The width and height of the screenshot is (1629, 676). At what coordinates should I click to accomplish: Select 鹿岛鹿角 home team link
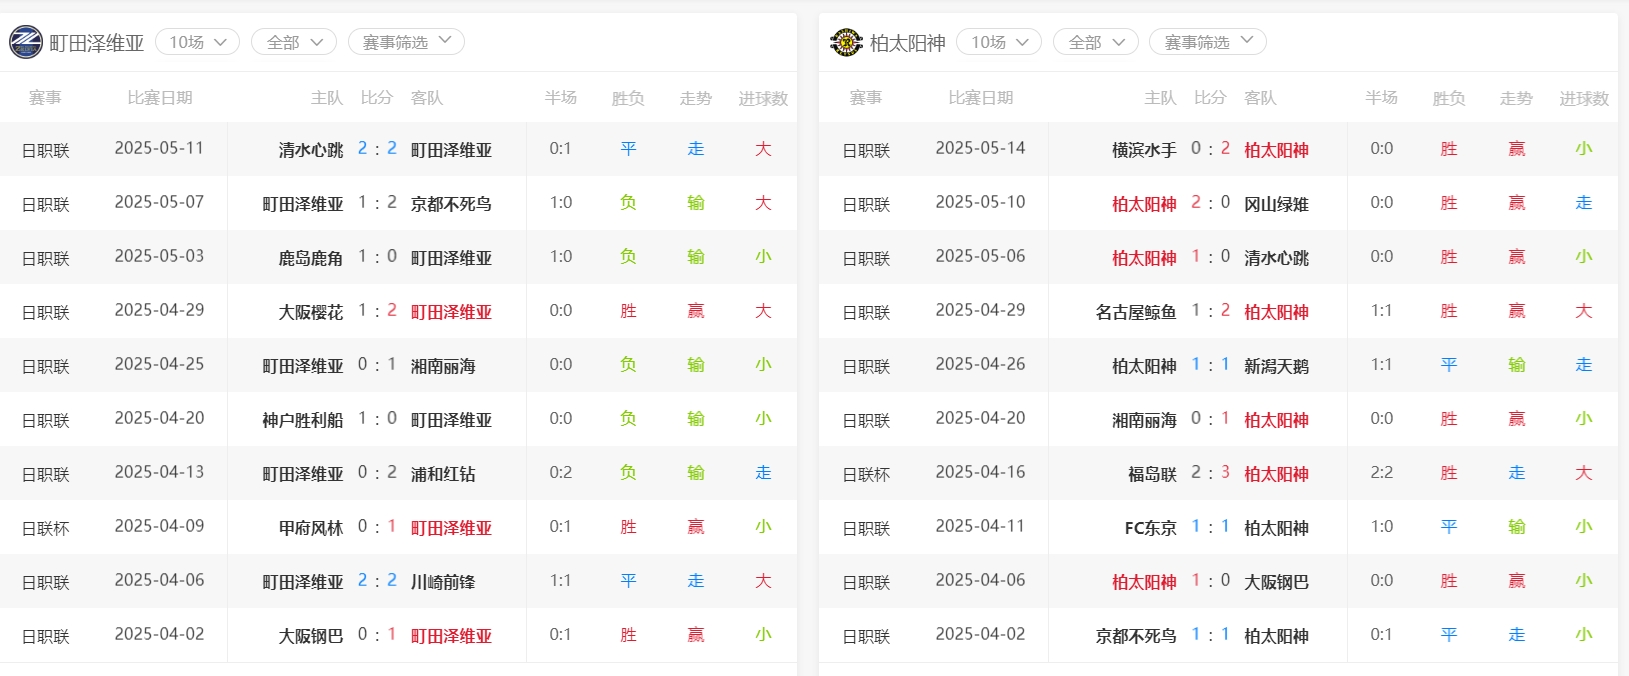point(310,258)
